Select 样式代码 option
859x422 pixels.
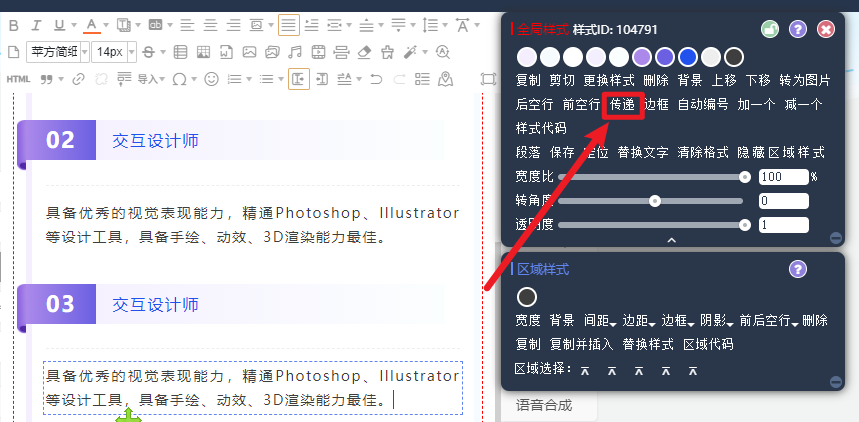[x=541, y=128]
